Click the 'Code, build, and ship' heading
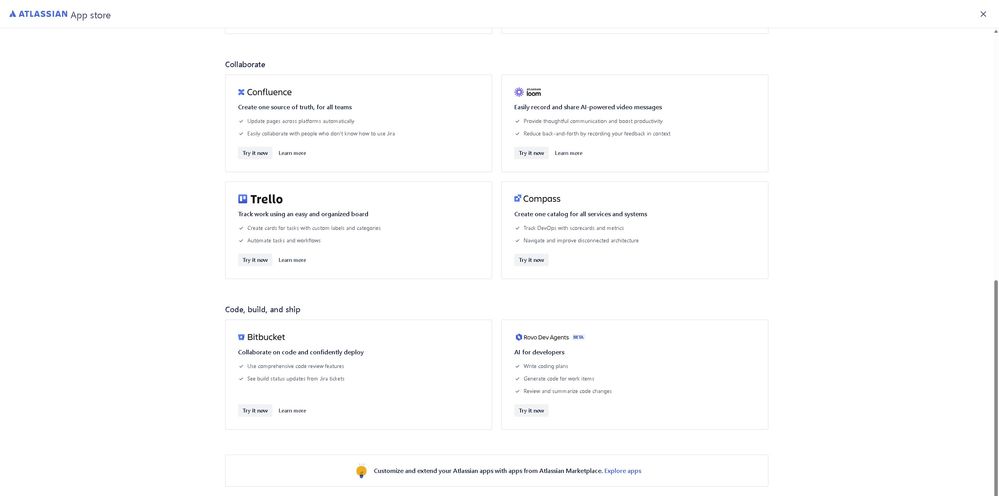 pos(262,310)
